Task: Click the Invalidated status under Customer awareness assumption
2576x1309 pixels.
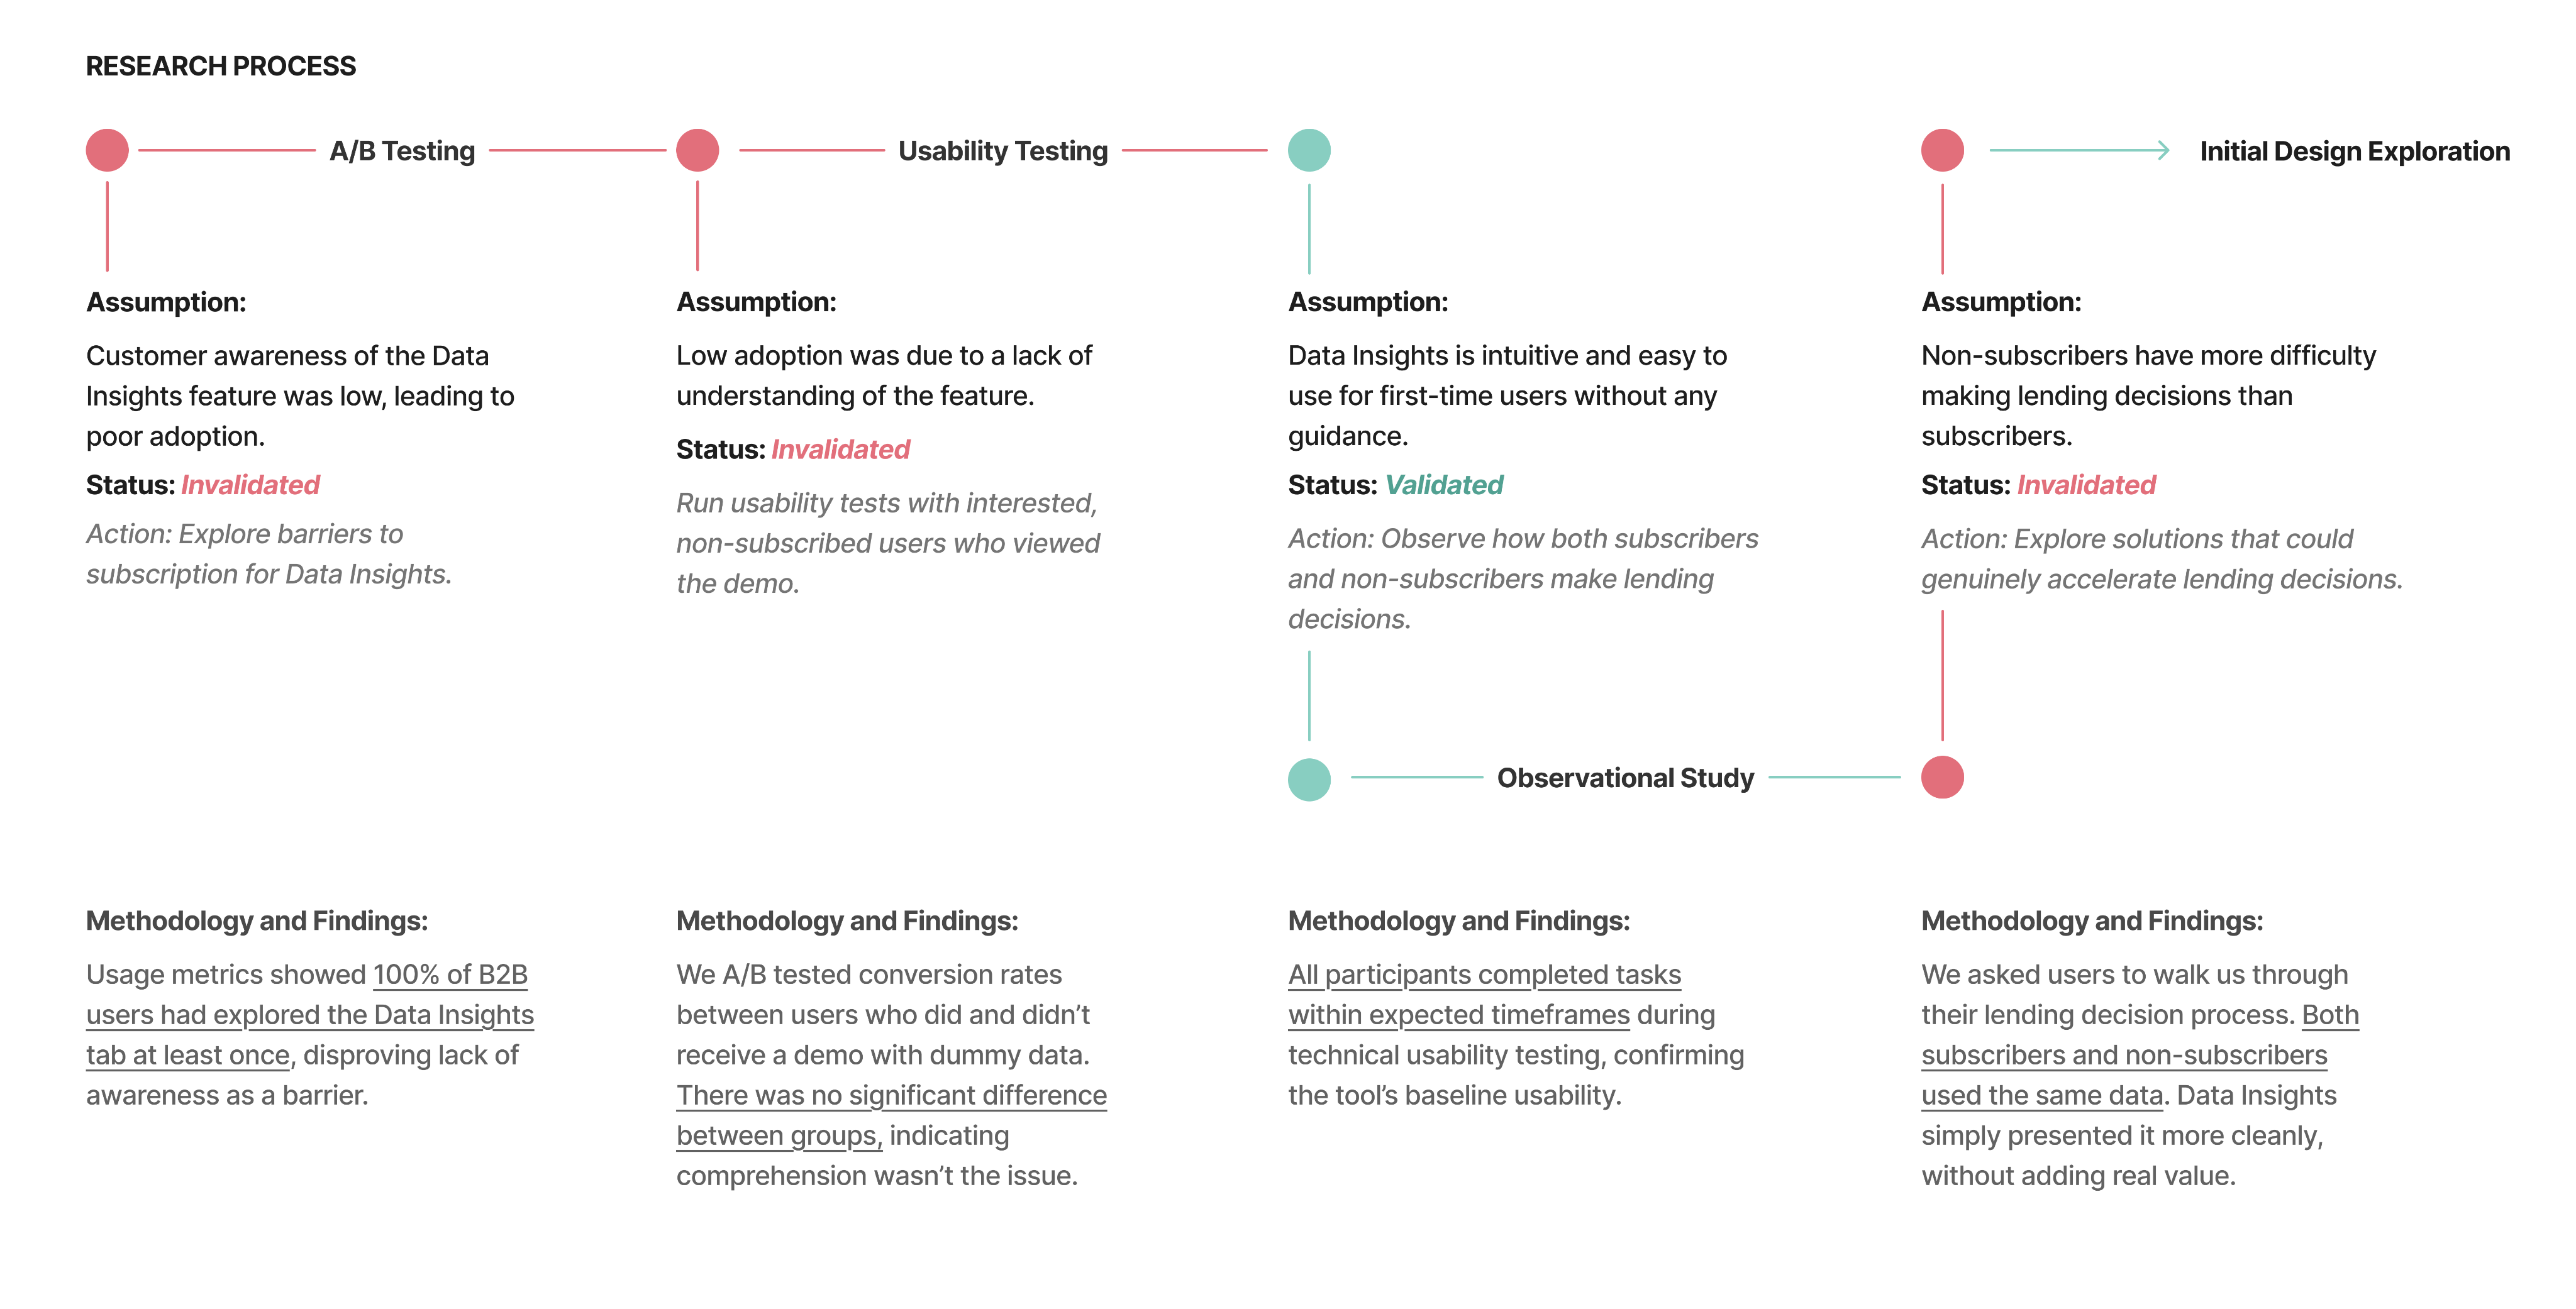Action: pos(250,485)
